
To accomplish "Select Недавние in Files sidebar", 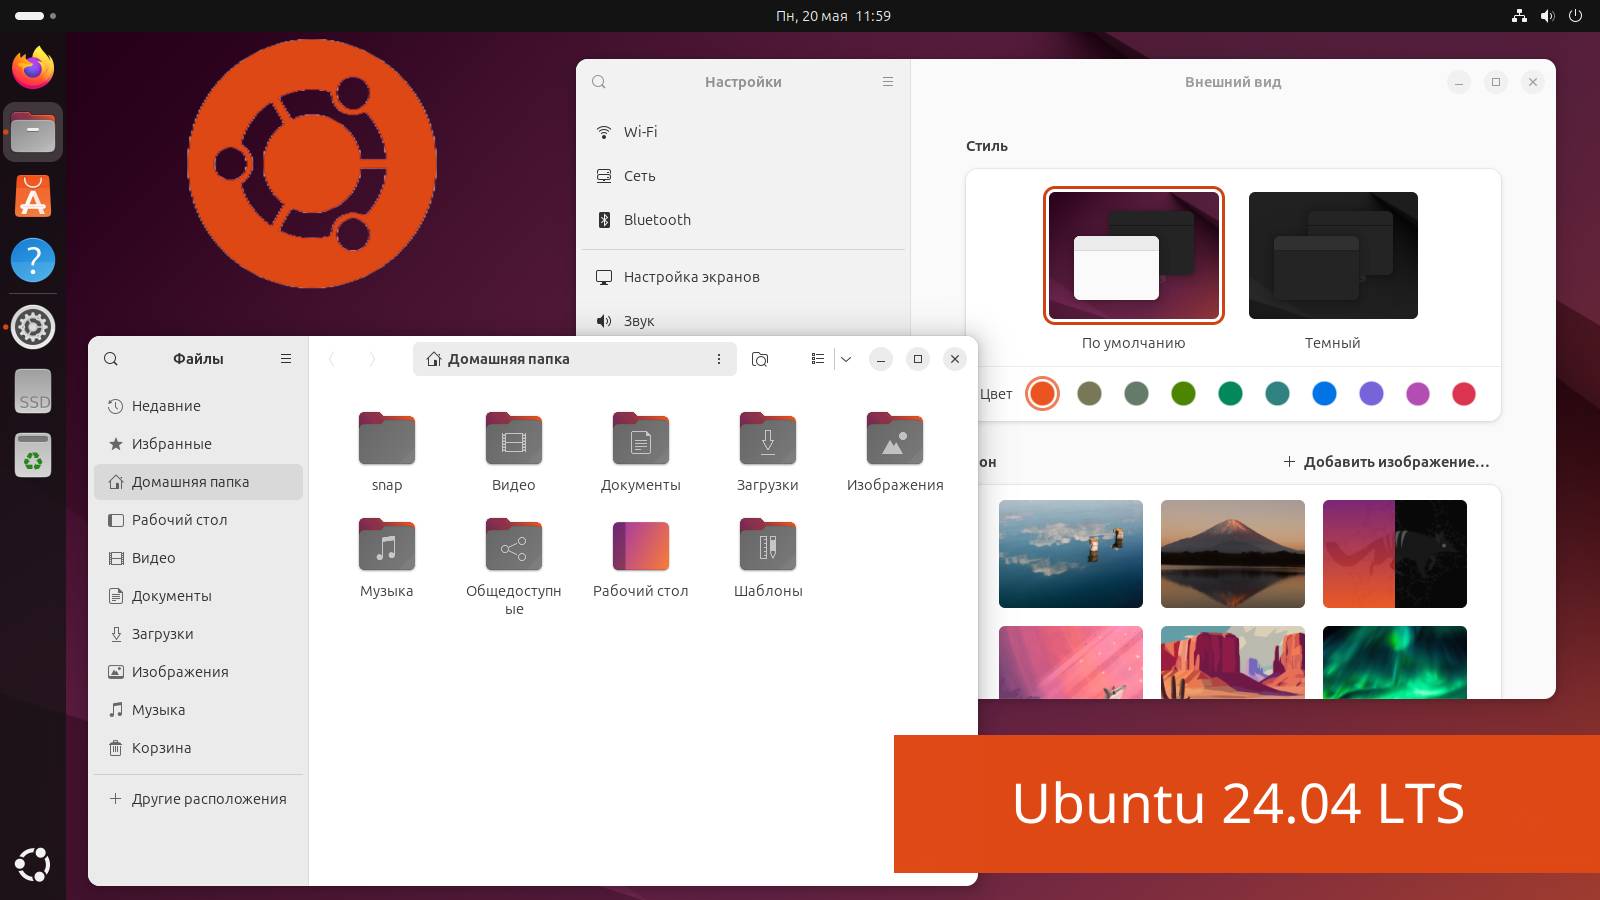I will tap(198, 406).
